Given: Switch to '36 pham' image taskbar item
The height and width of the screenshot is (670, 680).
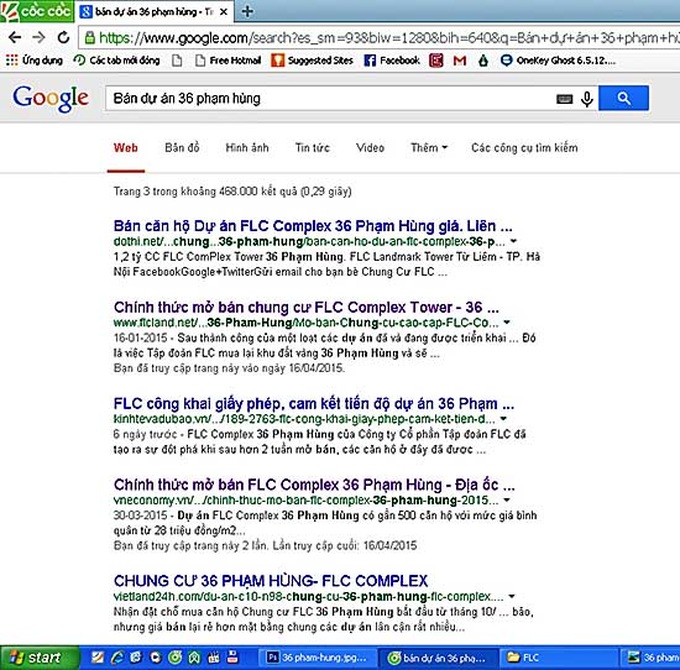Looking at the screenshot, I should pyautogui.click(x=651, y=658).
